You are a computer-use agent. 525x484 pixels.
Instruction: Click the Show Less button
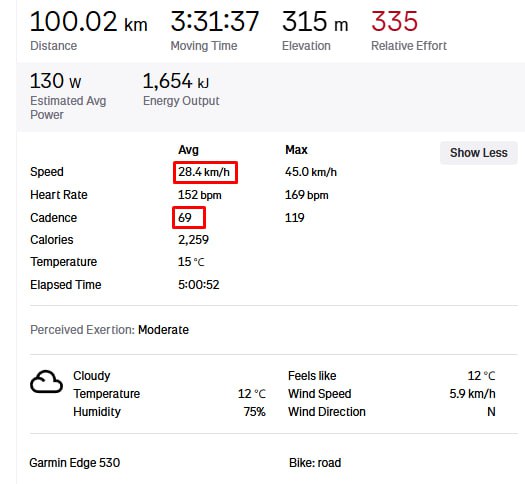478,153
